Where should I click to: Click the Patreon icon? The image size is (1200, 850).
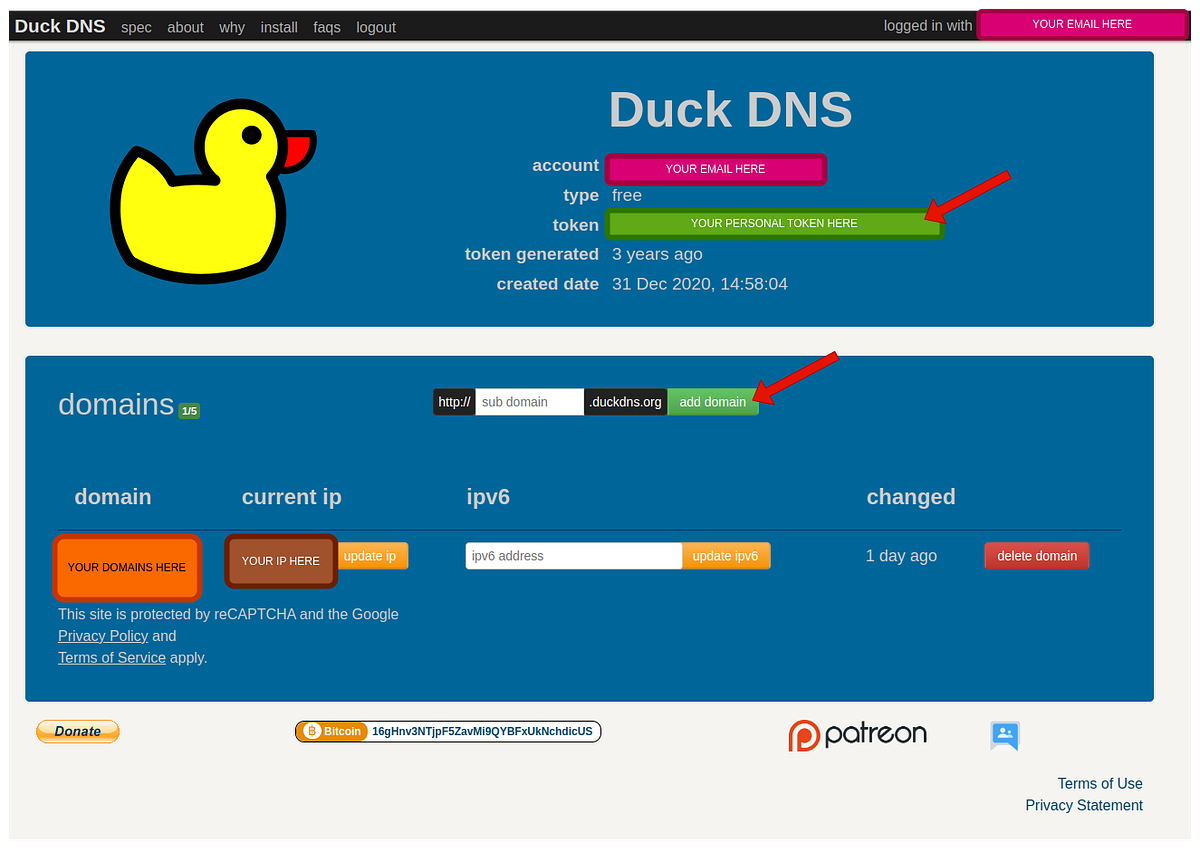click(857, 733)
